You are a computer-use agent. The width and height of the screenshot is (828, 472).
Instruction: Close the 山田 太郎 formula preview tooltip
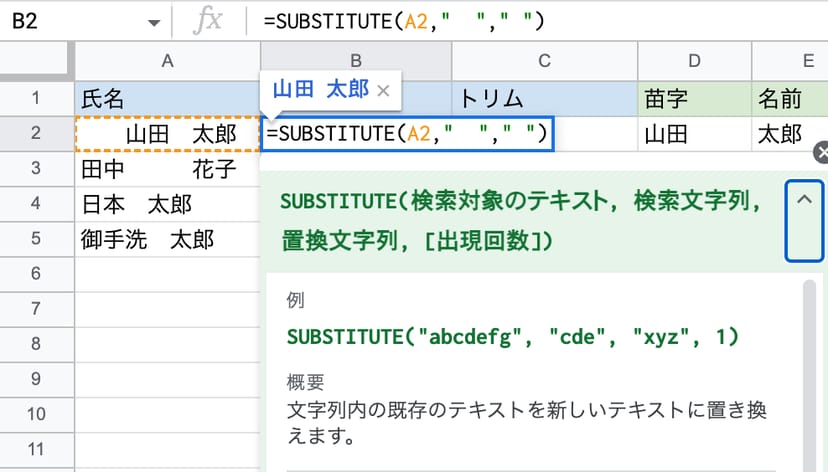pyautogui.click(x=383, y=89)
